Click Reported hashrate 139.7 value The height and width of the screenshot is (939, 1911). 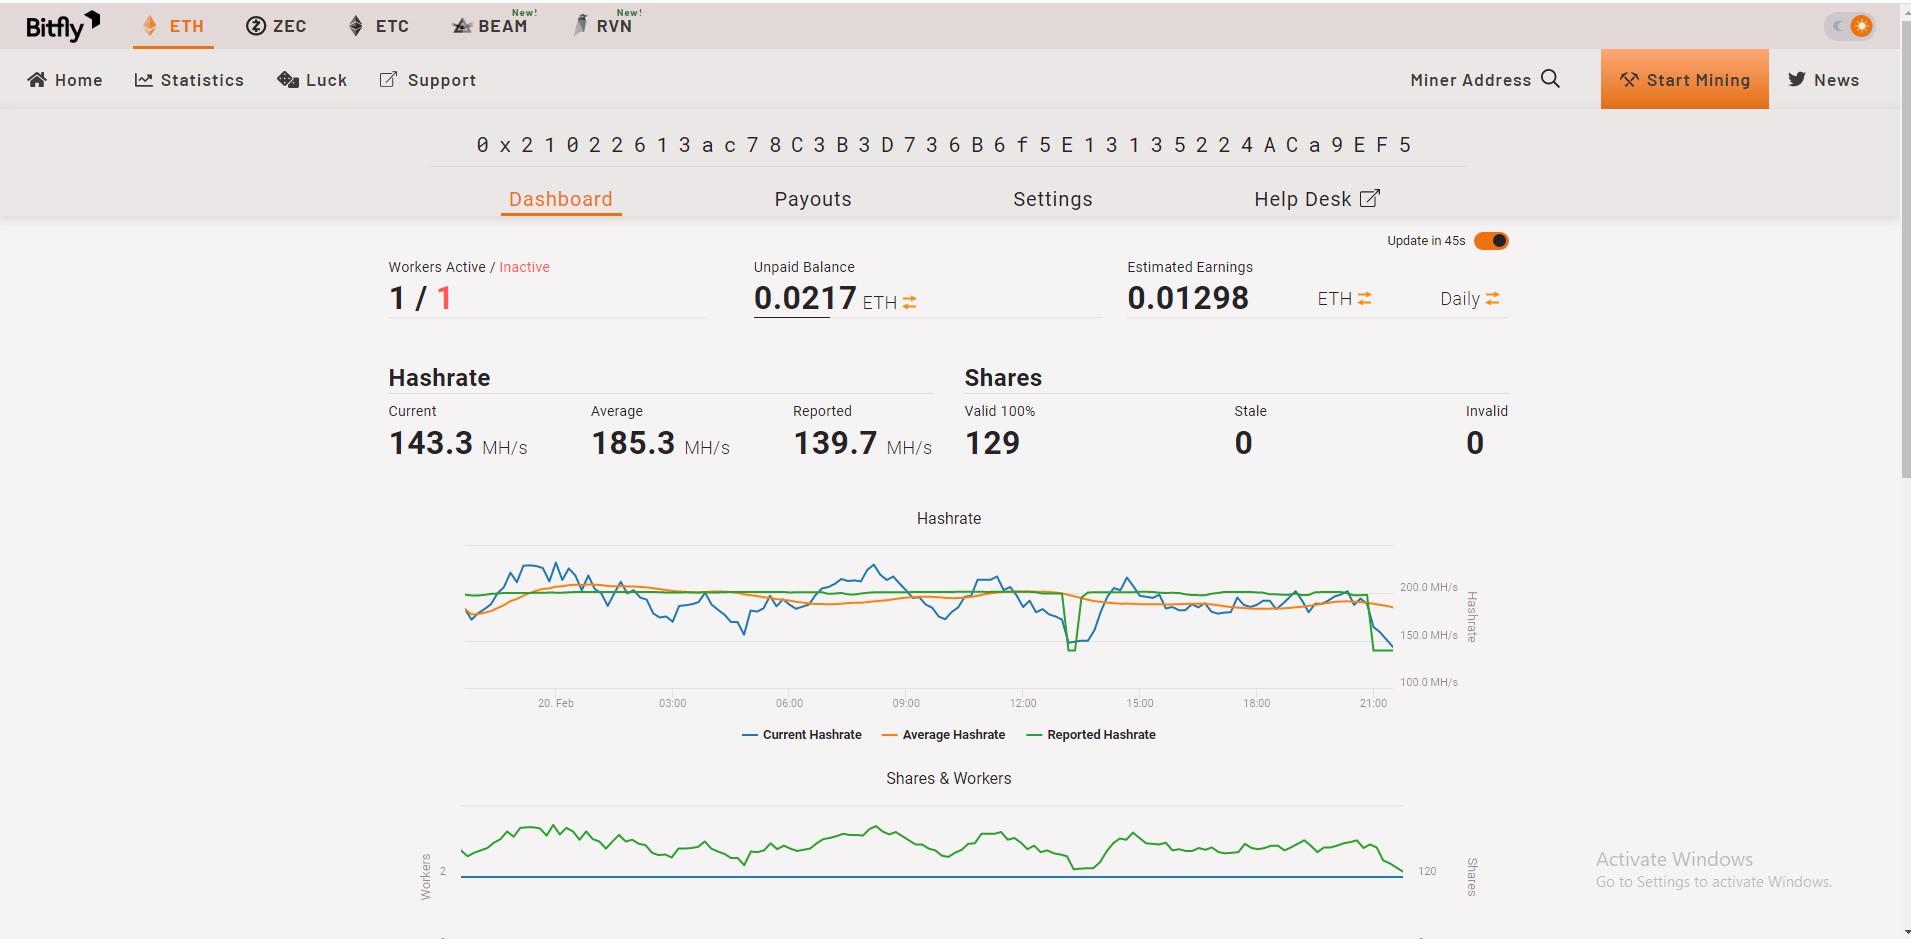[x=835, y=443]
